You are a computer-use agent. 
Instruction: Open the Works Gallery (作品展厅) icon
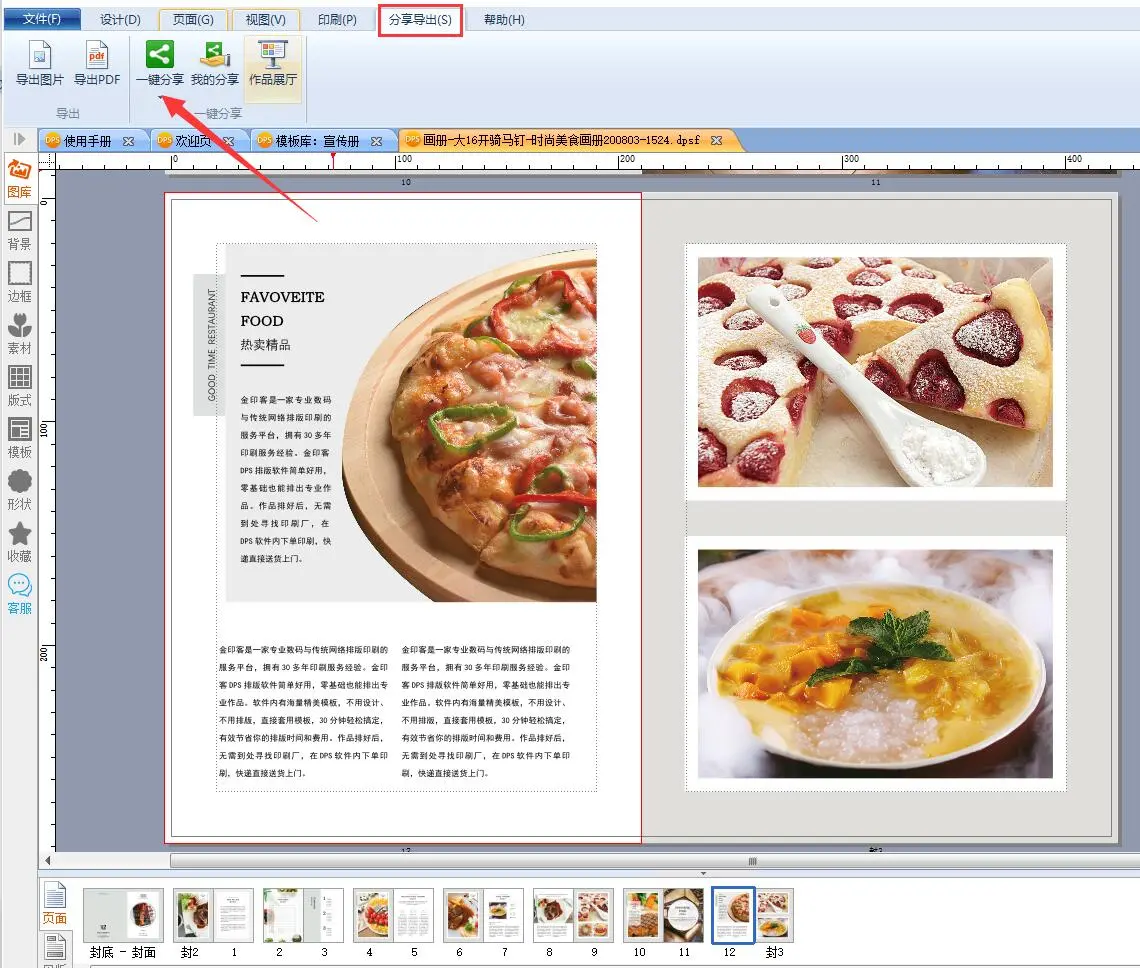click(273, 62)
